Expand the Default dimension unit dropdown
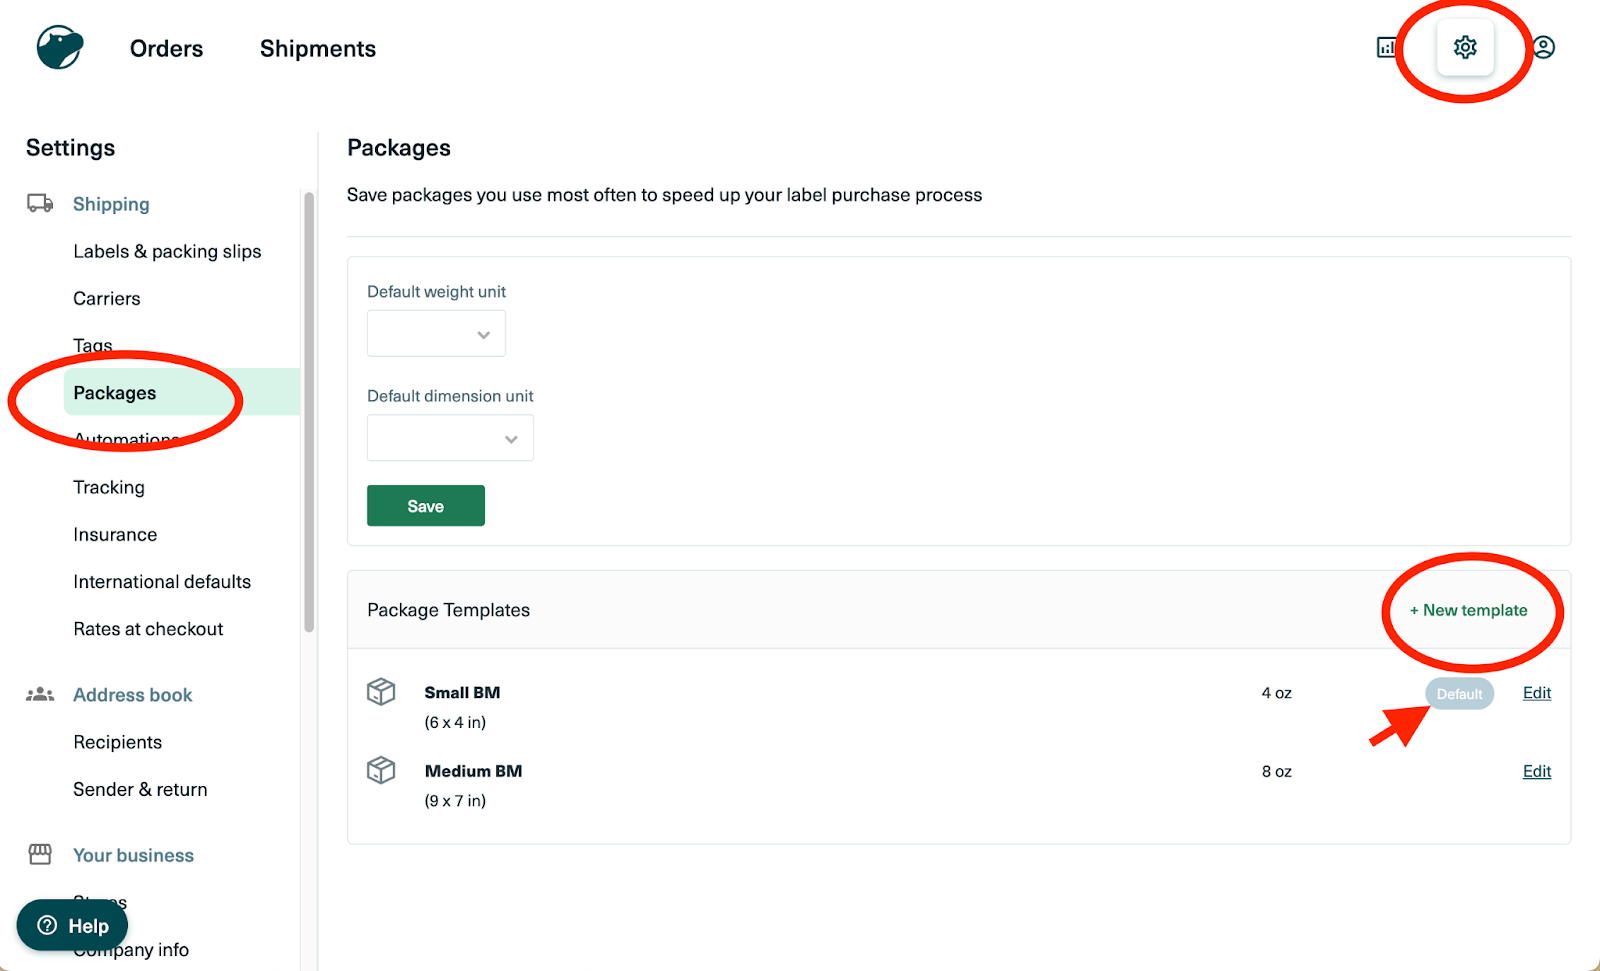 [x=450, y=438]
